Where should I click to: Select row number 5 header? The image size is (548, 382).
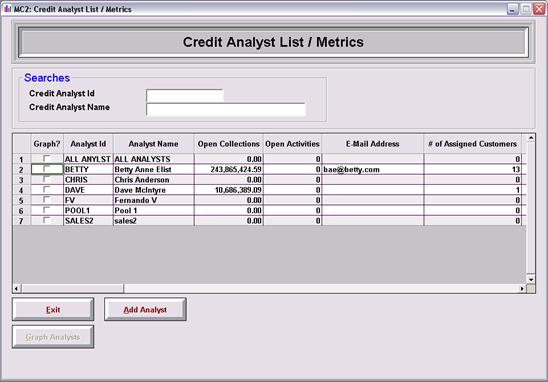pos(22,200)
